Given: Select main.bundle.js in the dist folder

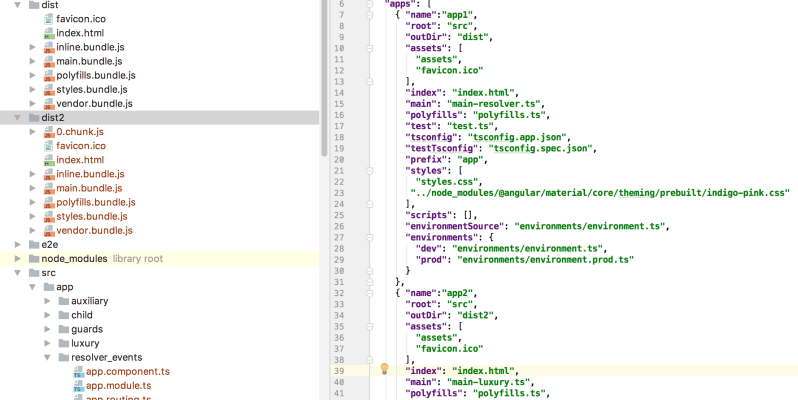Looking at the screenshot, I should (x=89, y=61).
